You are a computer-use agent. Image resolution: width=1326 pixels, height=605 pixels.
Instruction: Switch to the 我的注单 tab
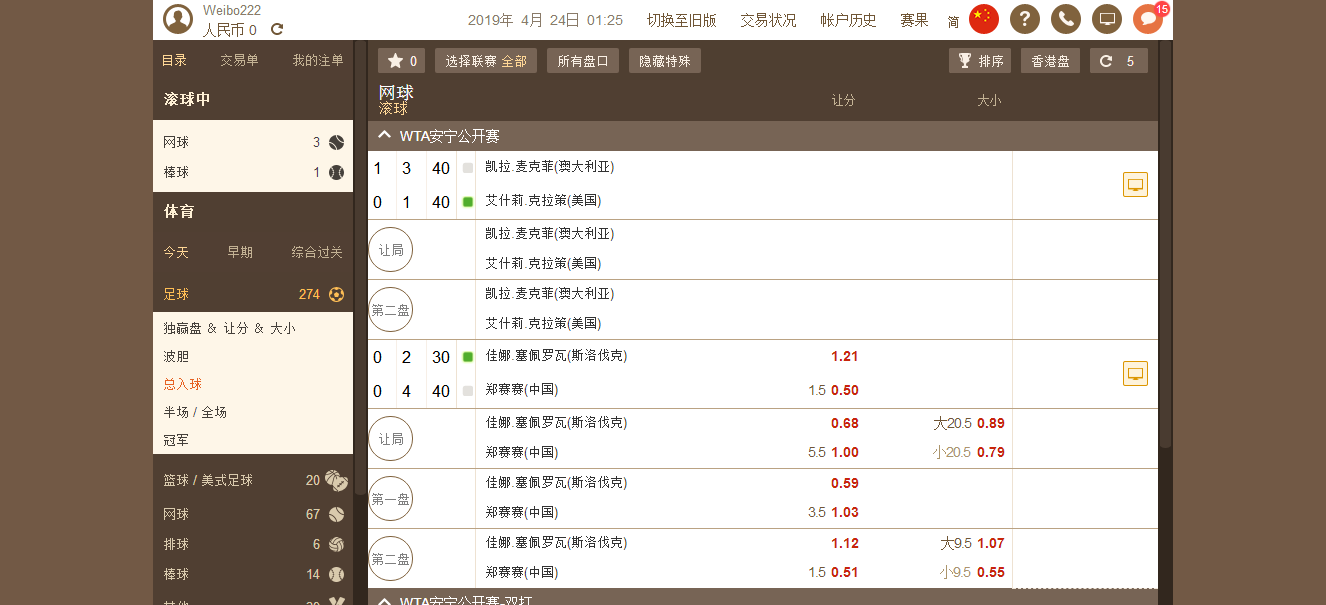click(x=317, y=60)
